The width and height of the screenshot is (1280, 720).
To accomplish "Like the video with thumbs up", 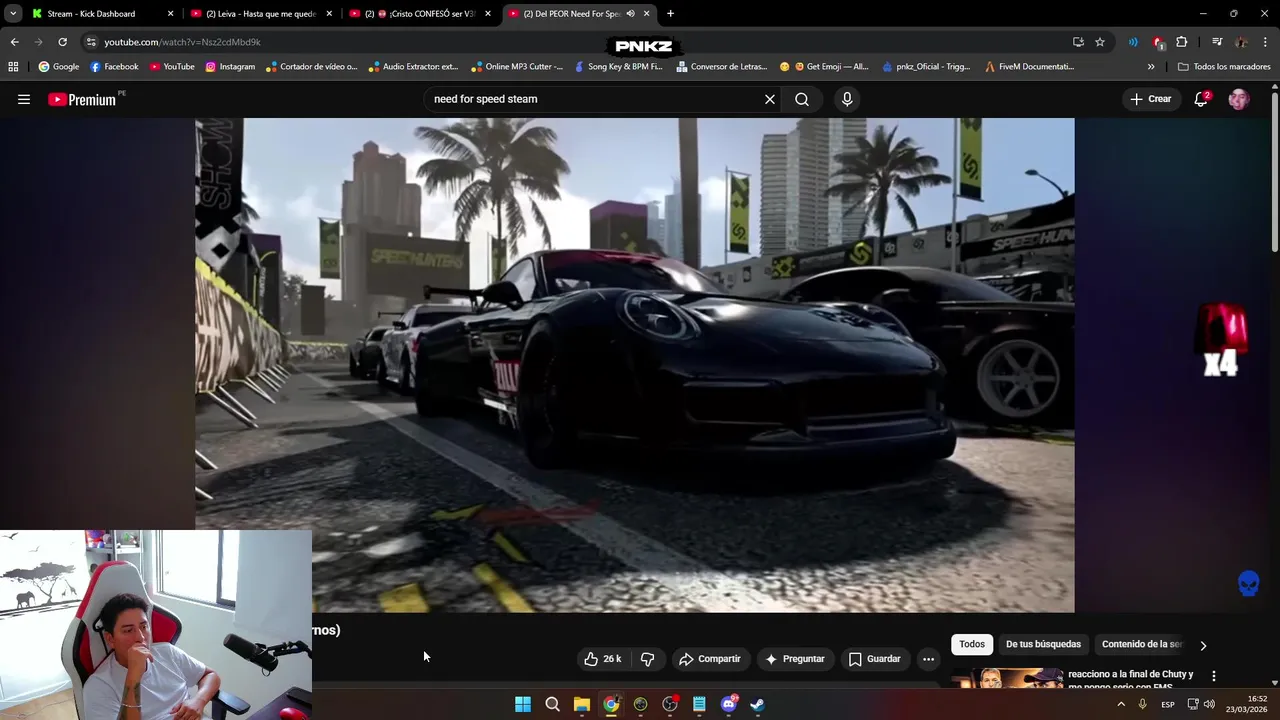I will pyautogui.click(x=603, y=659).
